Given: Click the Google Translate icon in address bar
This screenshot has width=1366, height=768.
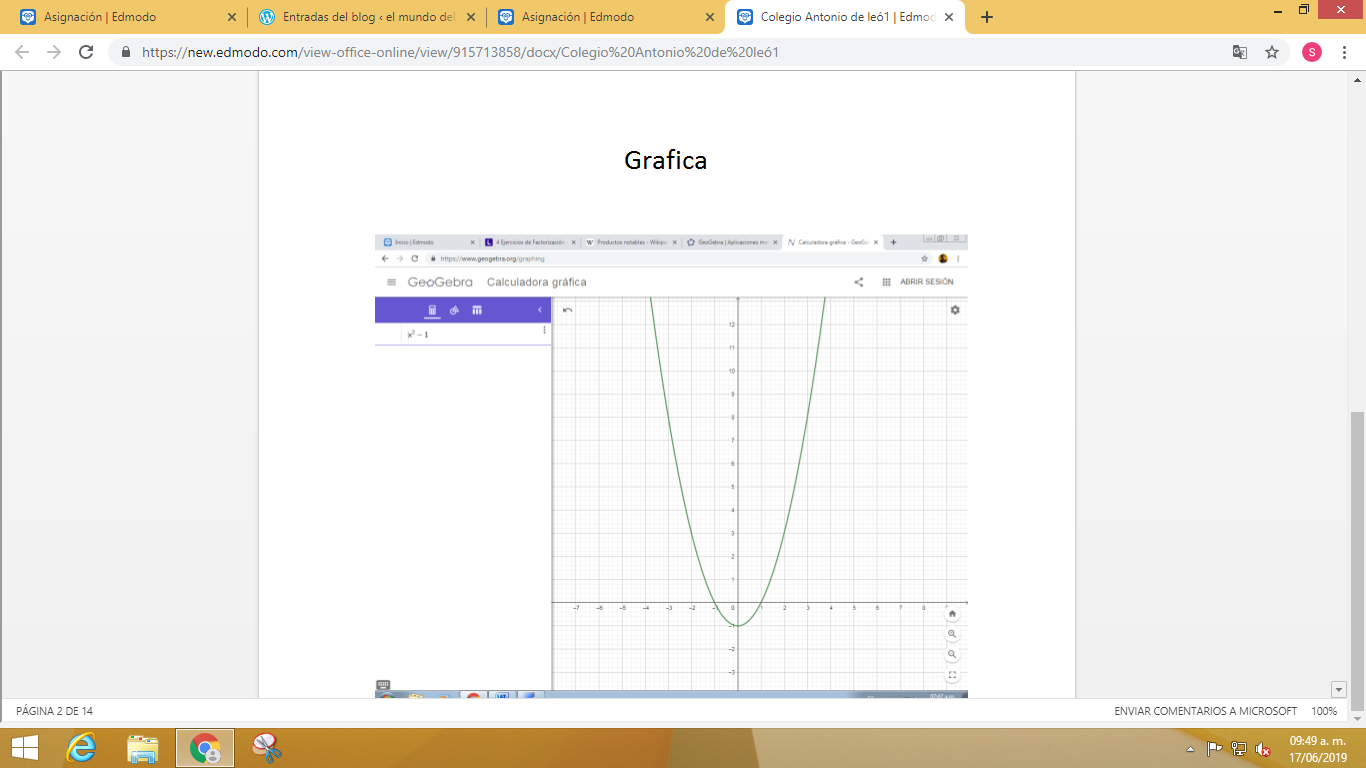Looking at the screenshot, I should click(x=1239, y=52).
